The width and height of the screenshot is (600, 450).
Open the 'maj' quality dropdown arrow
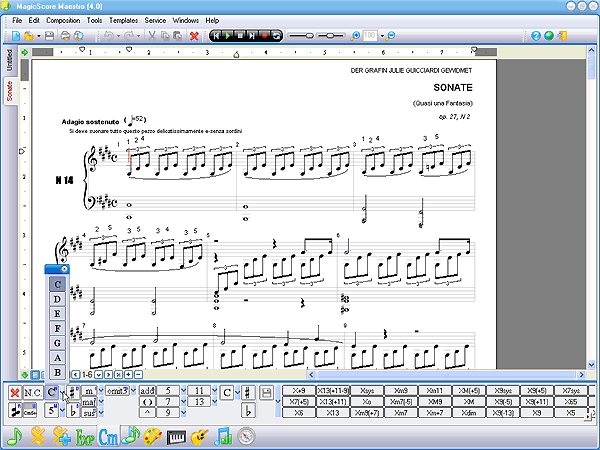click(101, 402)
